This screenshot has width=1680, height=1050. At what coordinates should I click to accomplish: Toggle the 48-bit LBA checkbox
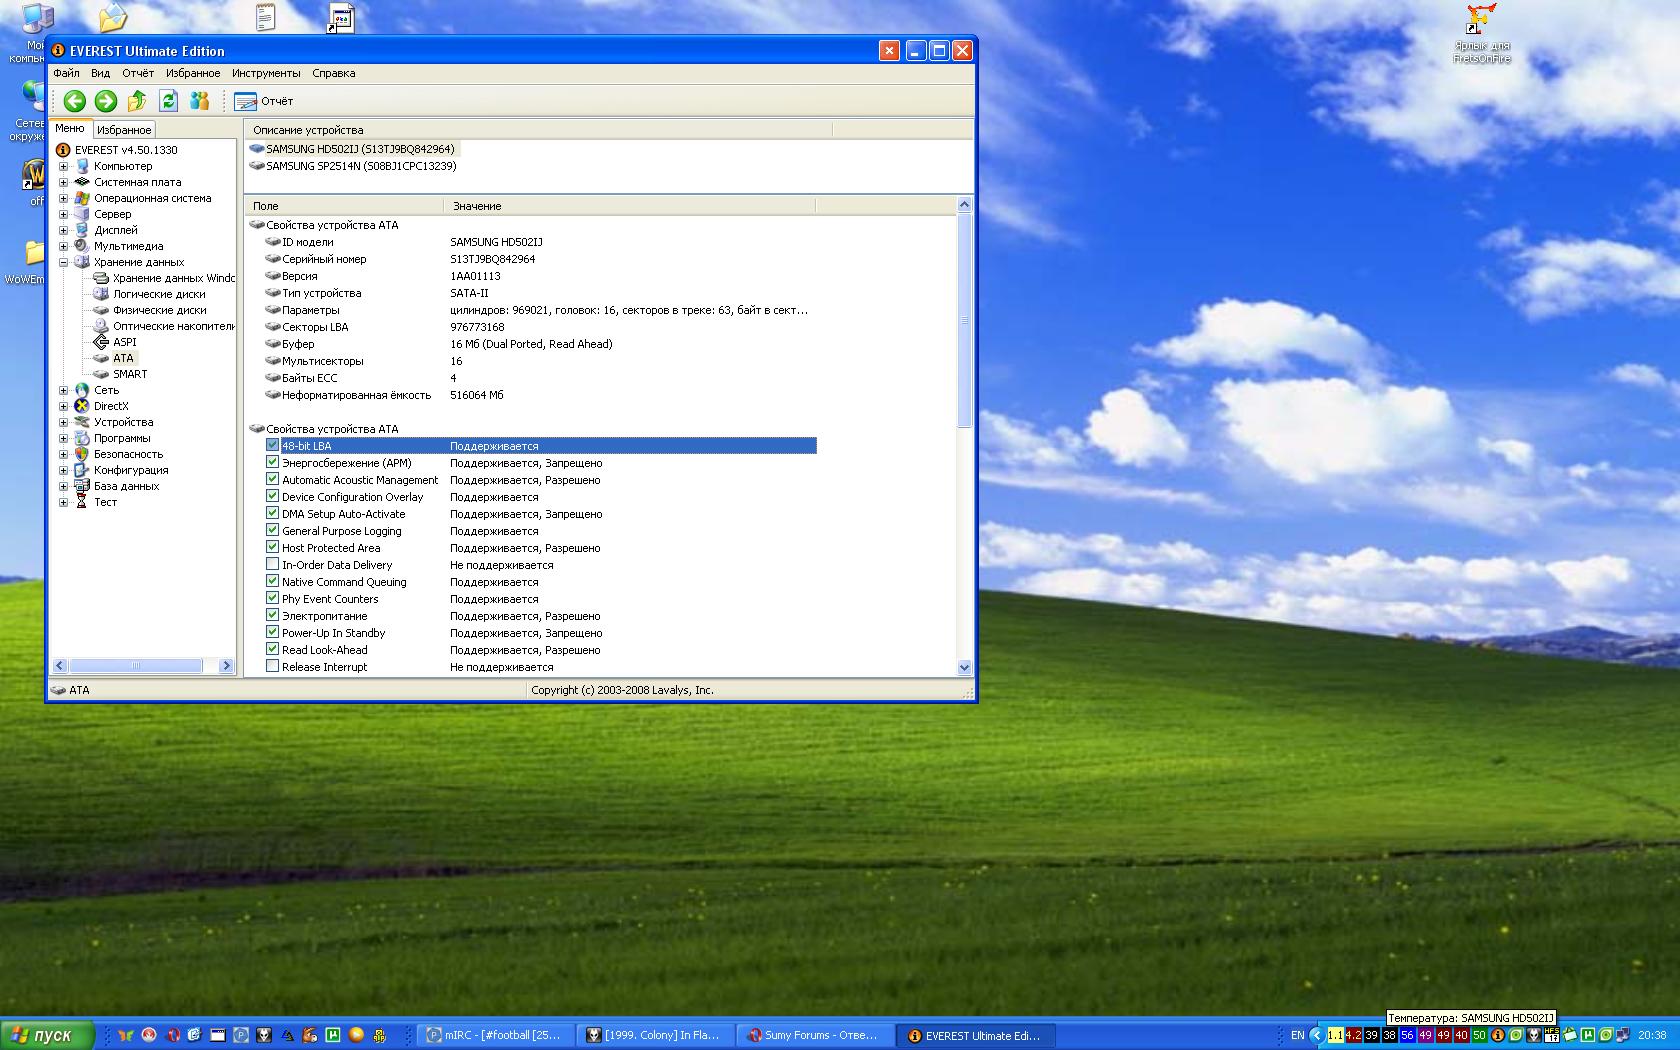coord(272,446)
